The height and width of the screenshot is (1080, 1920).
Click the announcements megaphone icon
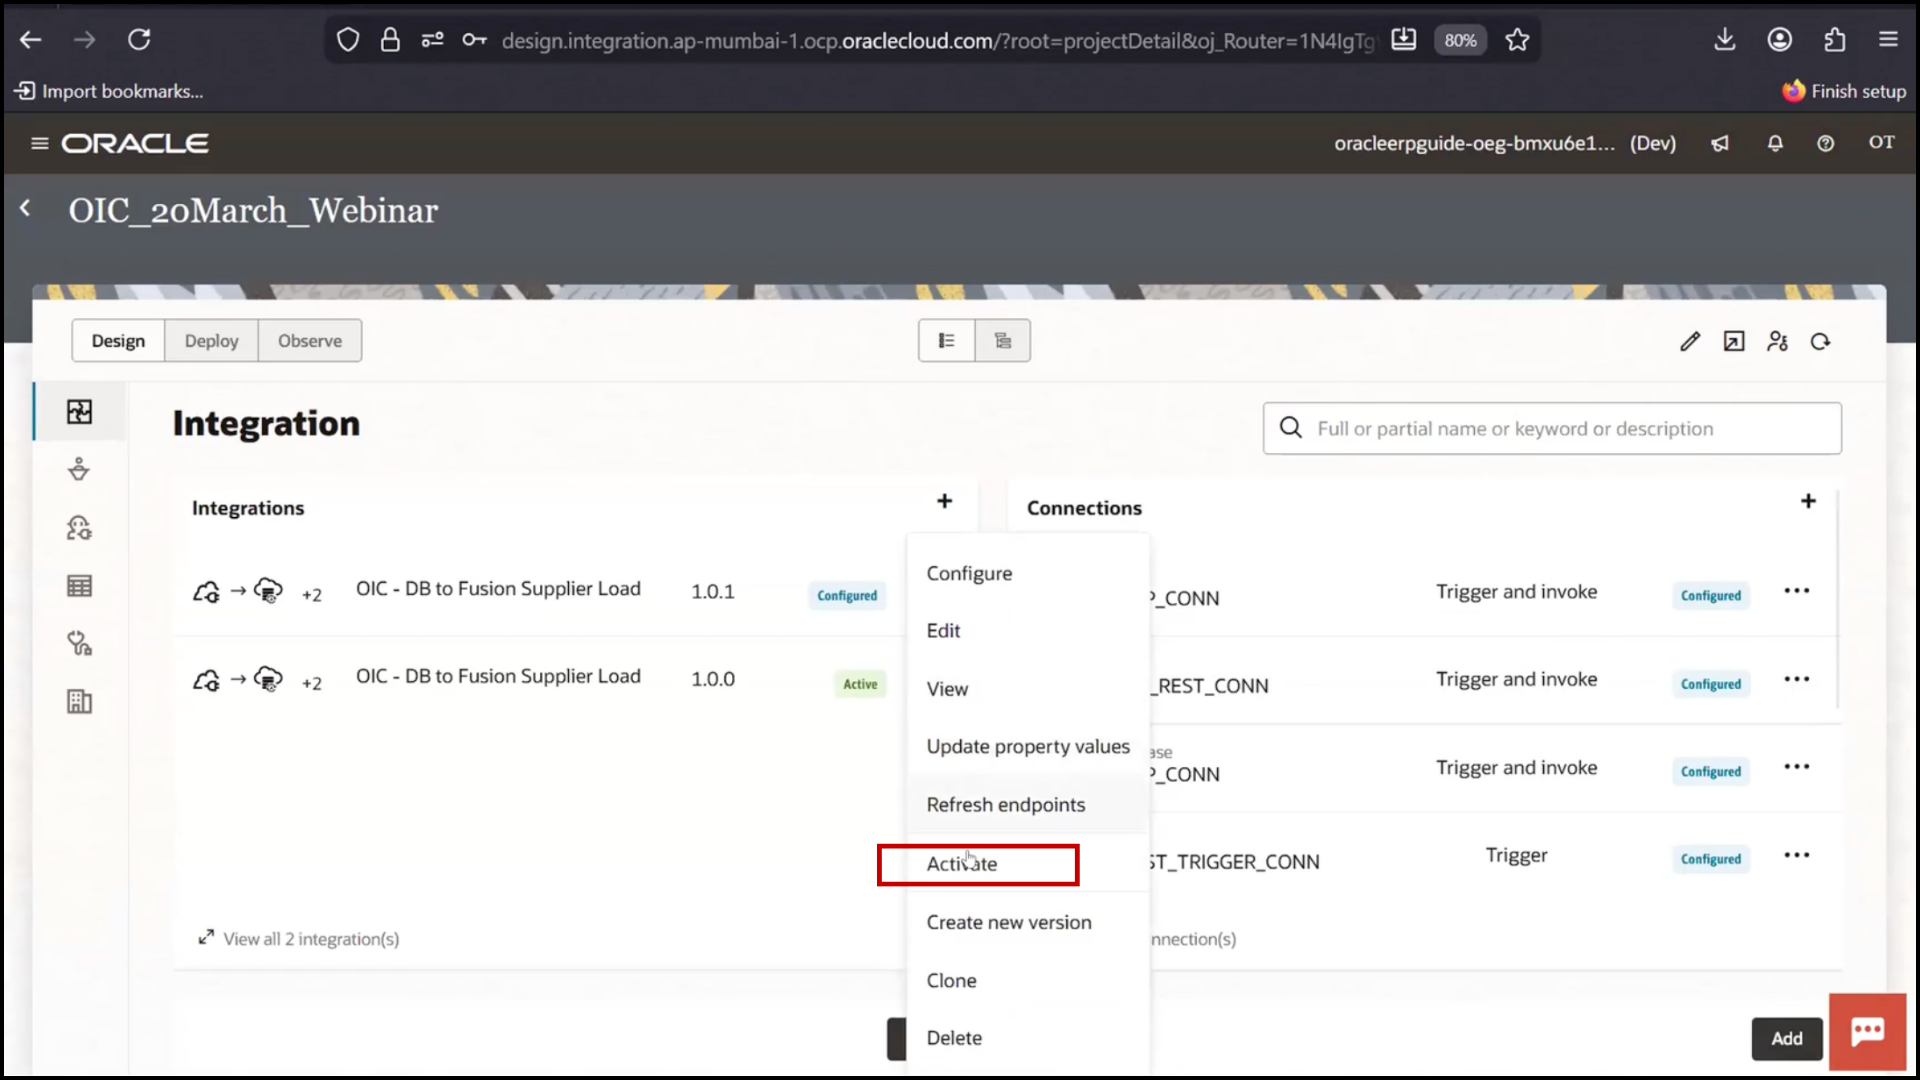(1720, 143)
